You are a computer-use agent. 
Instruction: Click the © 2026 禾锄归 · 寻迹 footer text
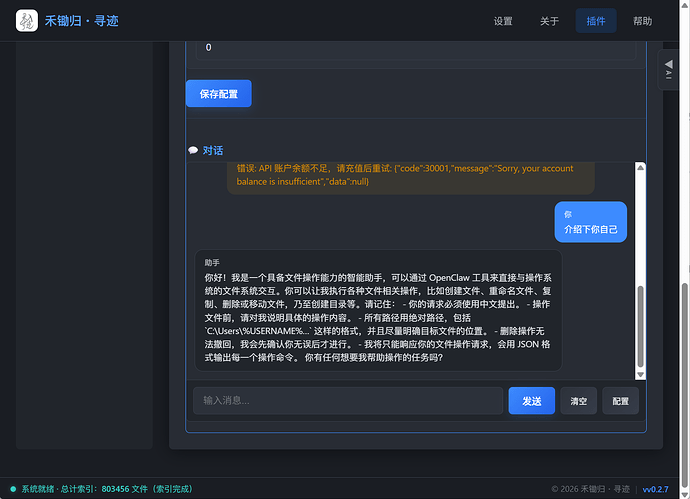tap(590, 489)
